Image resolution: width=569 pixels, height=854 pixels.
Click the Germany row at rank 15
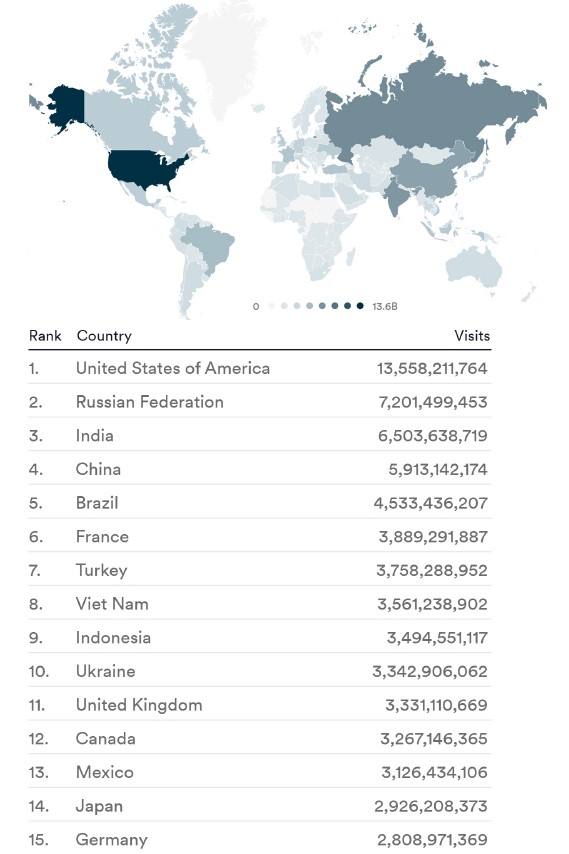(x=260, y=839)
